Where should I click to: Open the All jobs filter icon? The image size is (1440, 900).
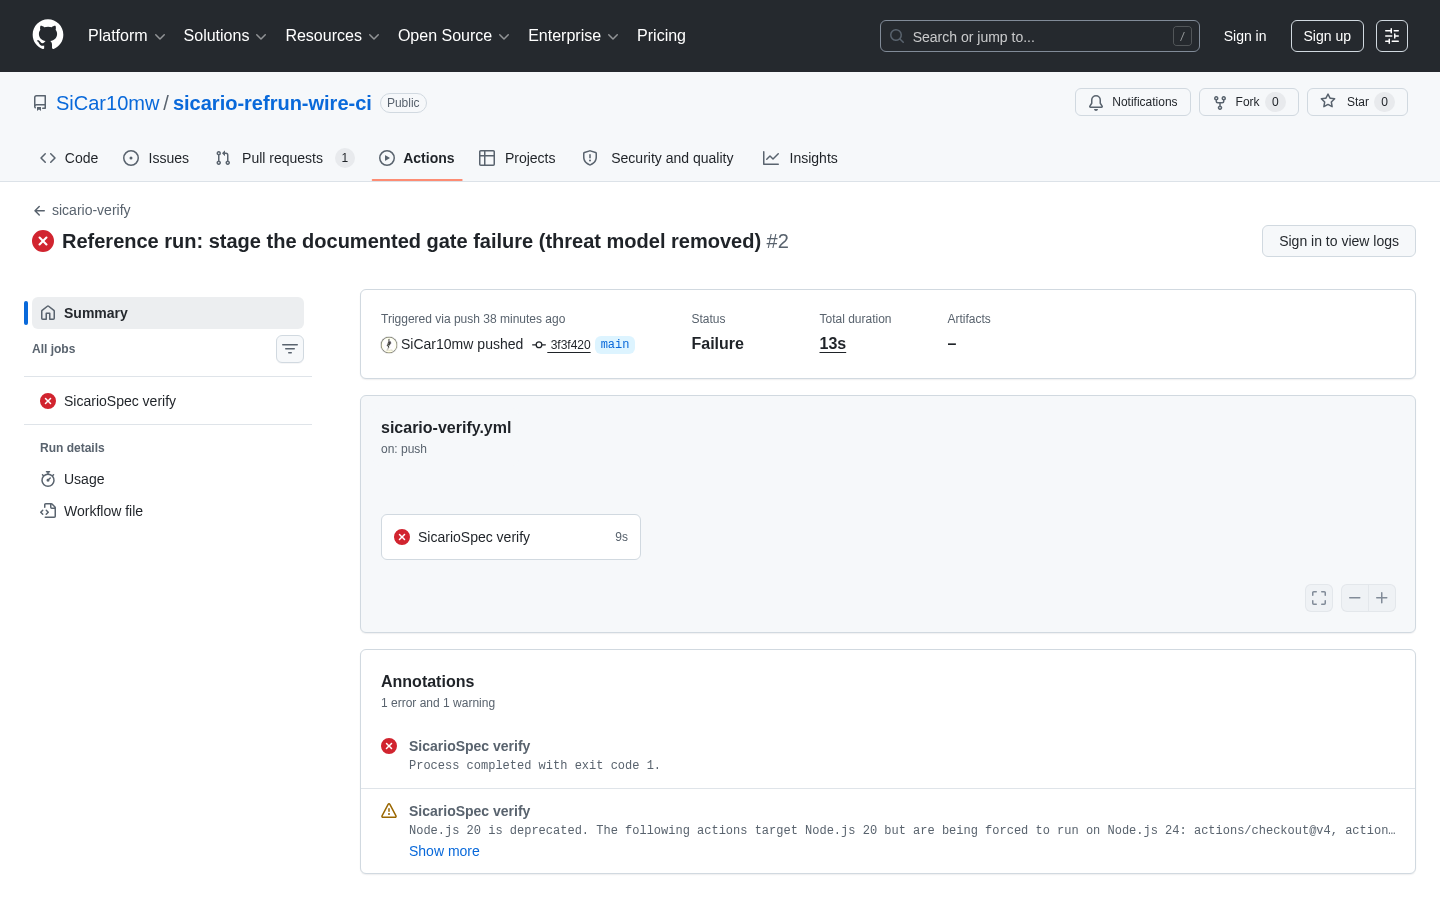(x=290, y=349)
